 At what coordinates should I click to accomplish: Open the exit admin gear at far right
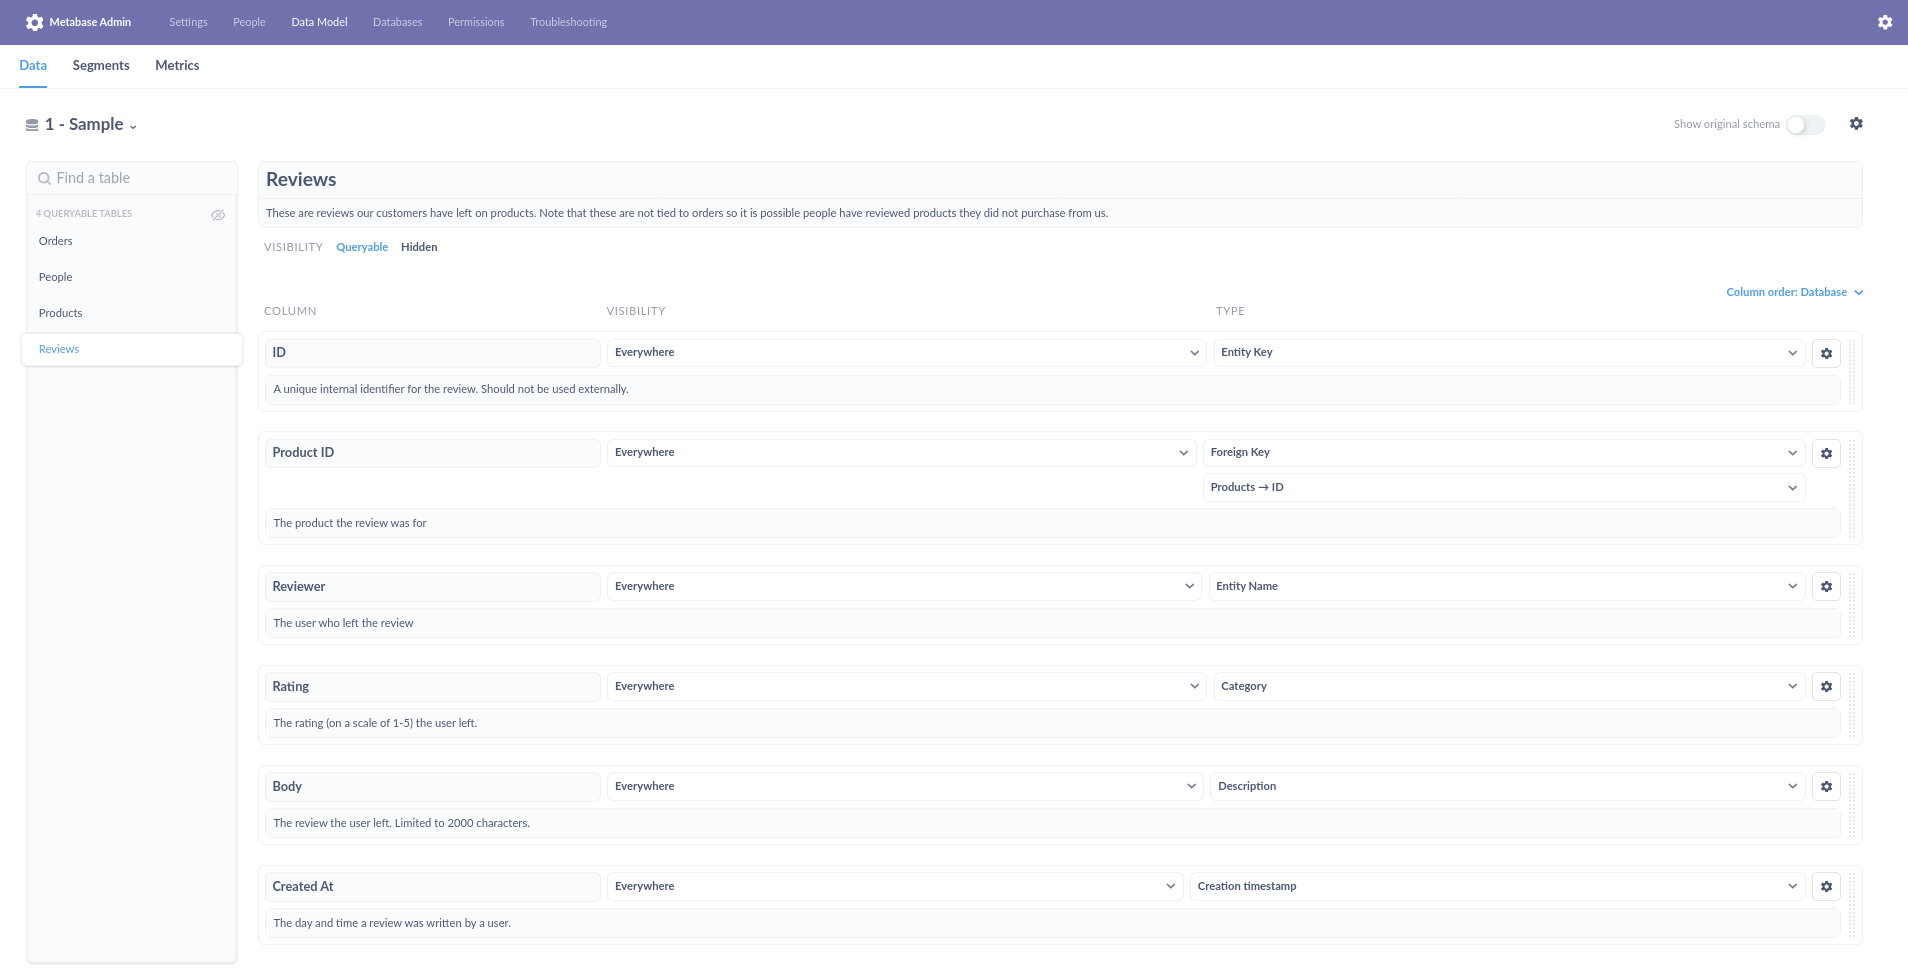[1885, 21]
